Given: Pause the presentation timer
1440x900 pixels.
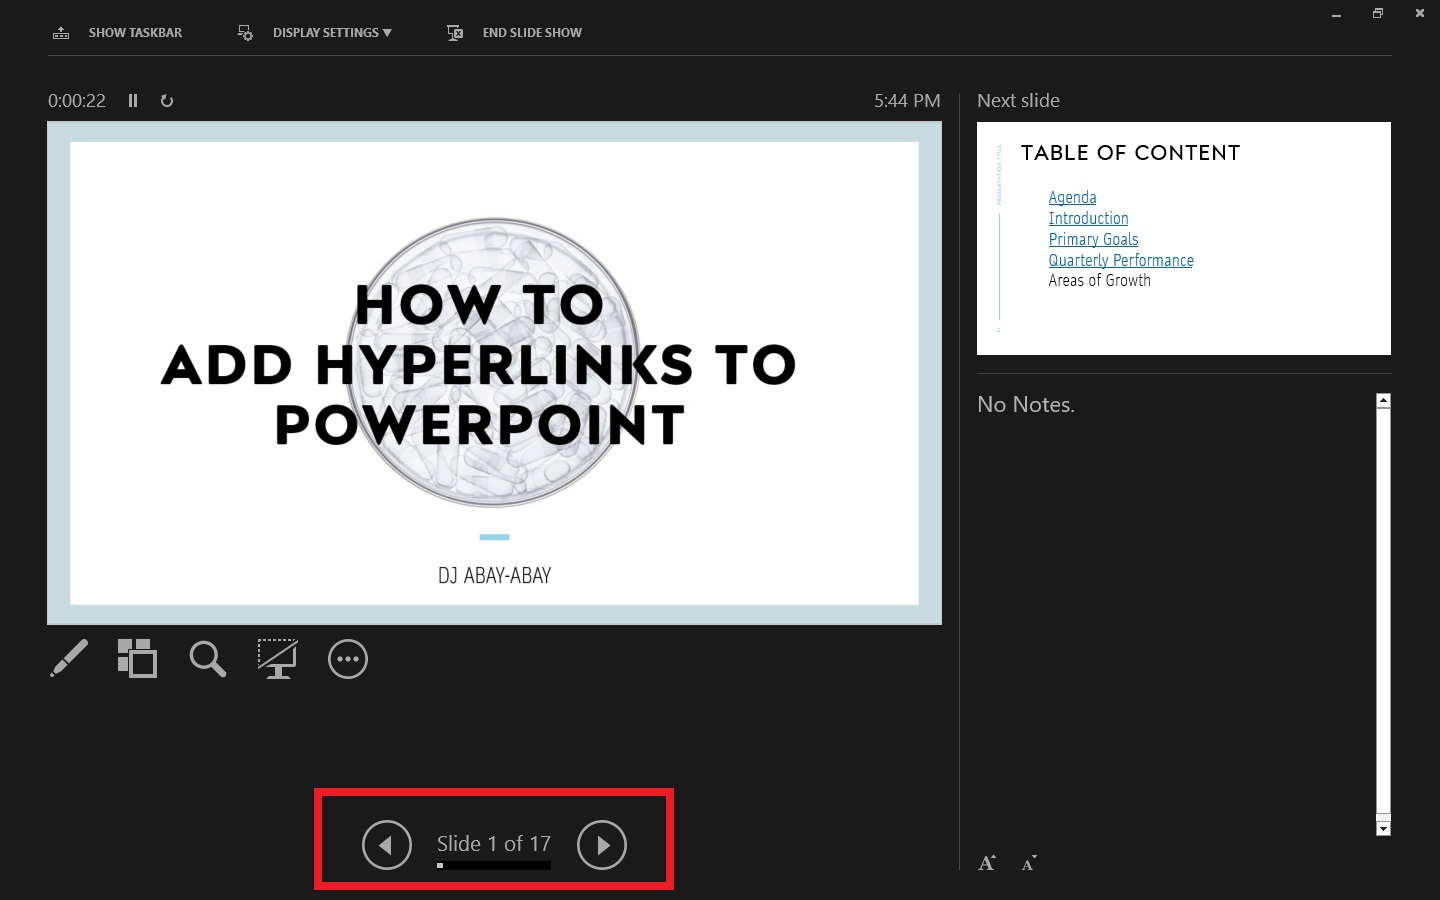Looking at the screenshot, I should [133, 100].
